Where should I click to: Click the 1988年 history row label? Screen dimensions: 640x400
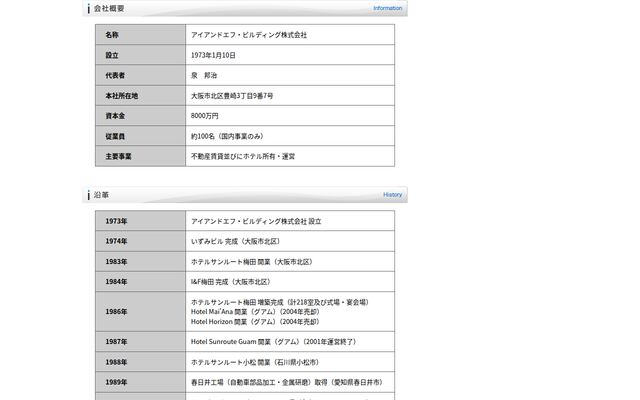click(116, 362)
